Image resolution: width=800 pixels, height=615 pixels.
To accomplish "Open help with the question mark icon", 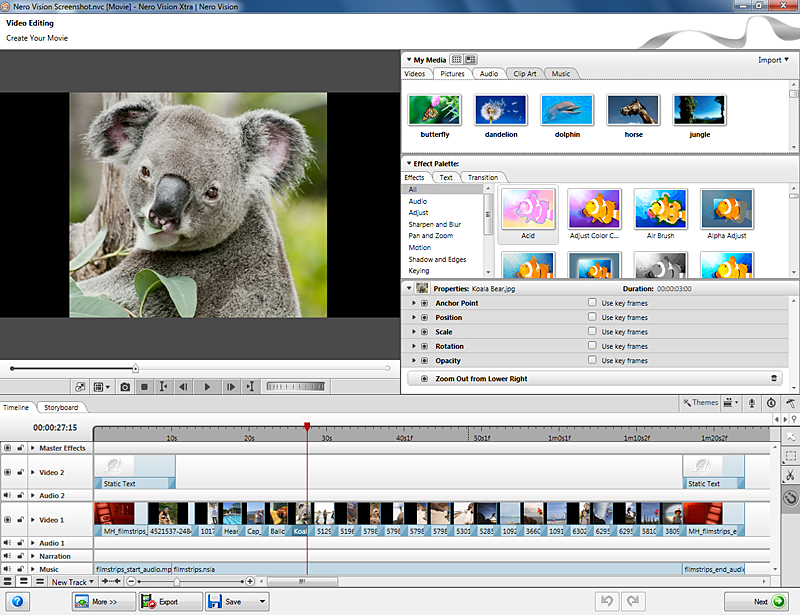I will click(x=17, y=601).
